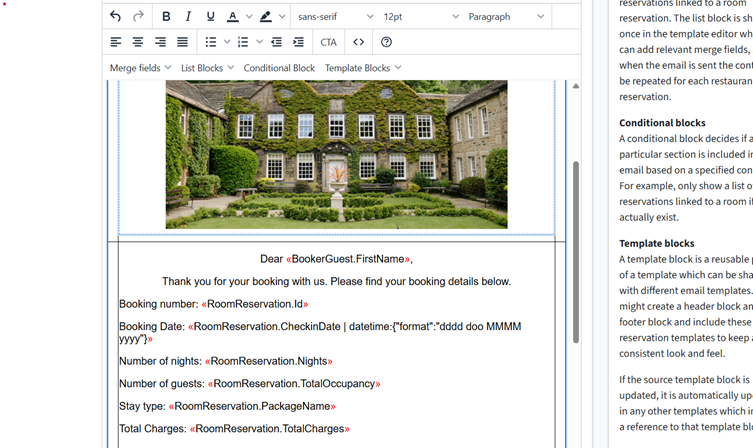The image size is (753, 448).
Task: Click the RoomReservation.TotalCharges merge field
Action: [x=270, y=429]
